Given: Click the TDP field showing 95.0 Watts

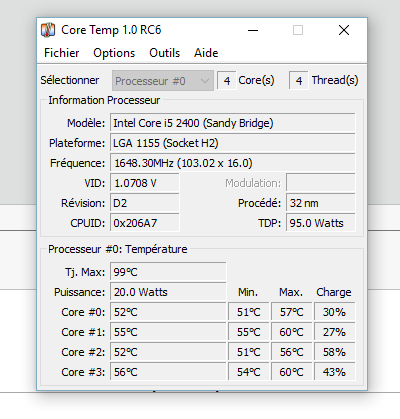Looking at the screenshot, I should [x=321, y=223].
